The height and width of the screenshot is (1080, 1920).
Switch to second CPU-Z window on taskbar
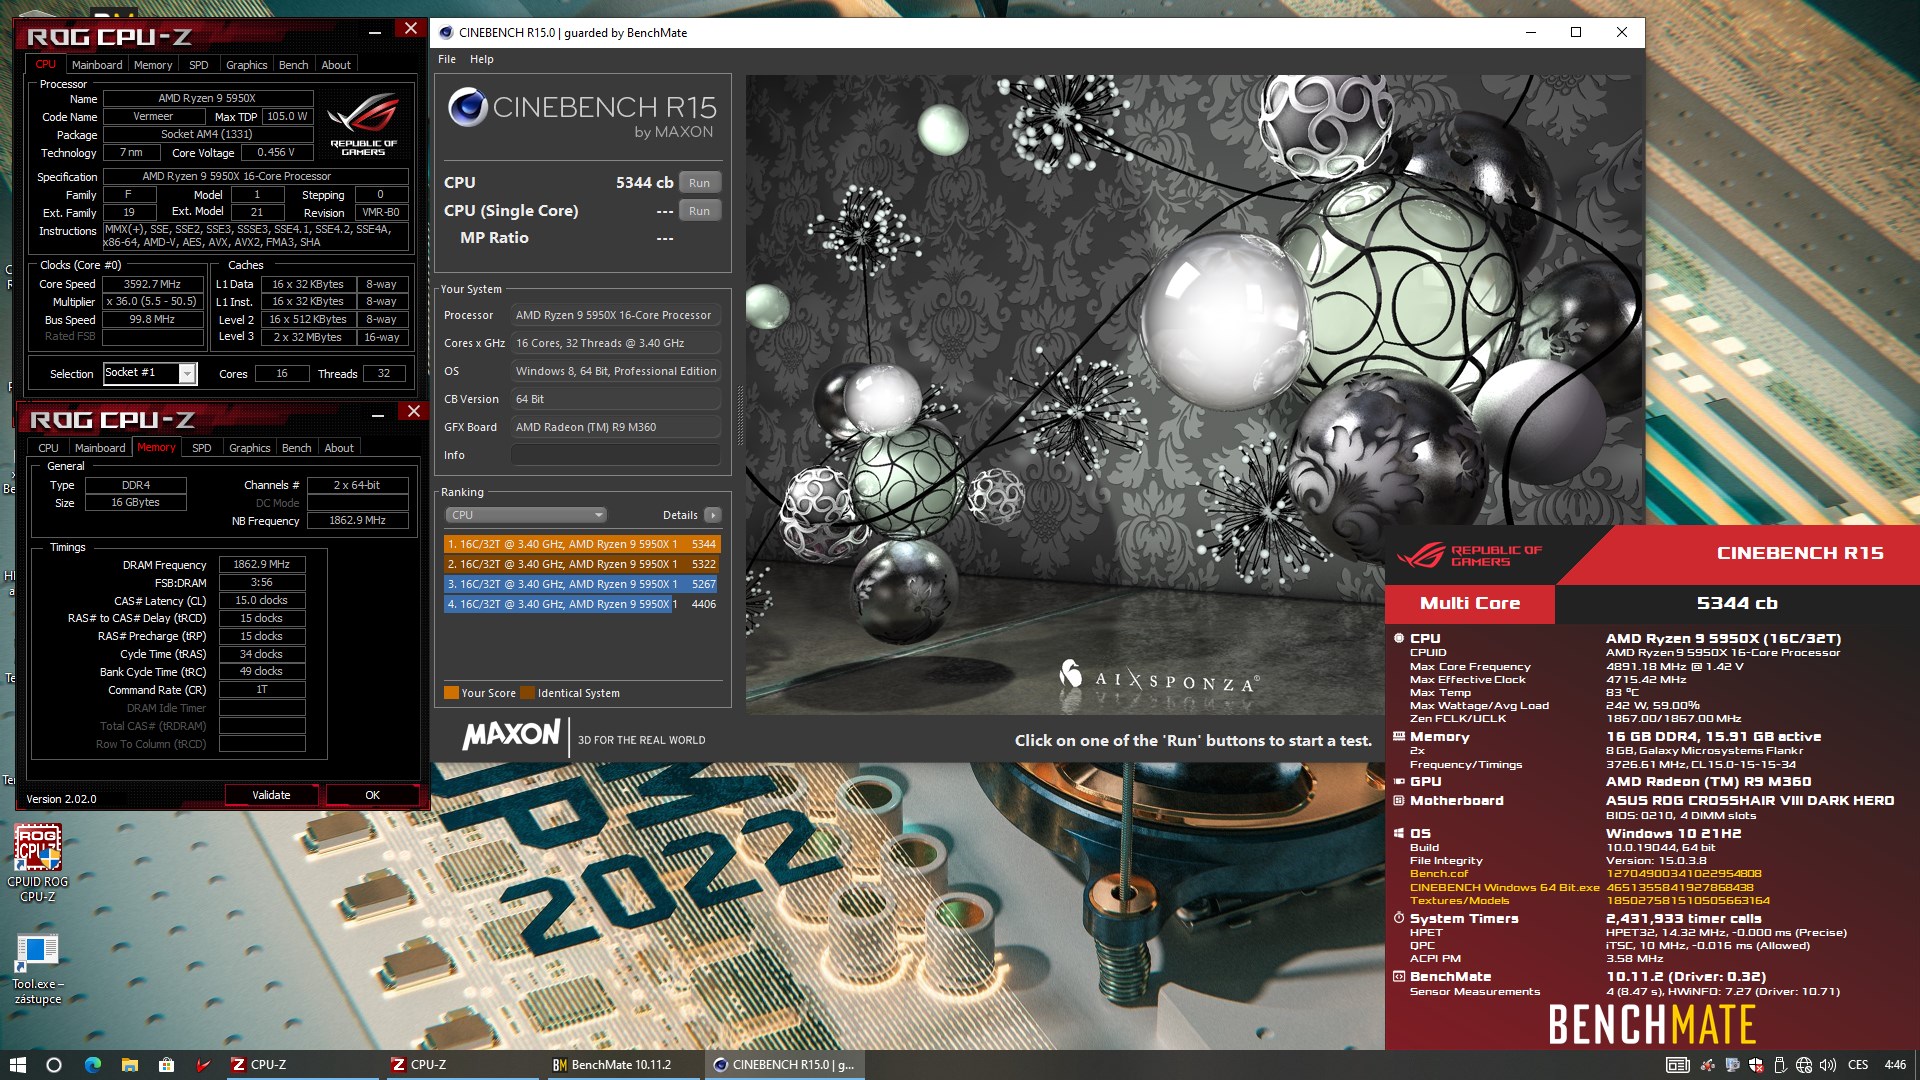click(x=464, y=1065)
